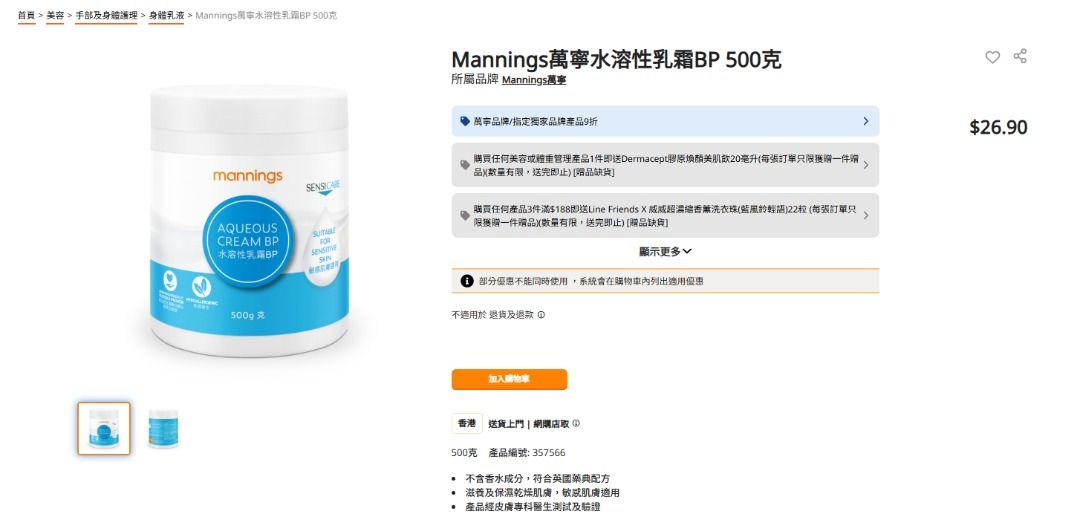Select the second product thumbnail
Viewport: 1080px width, 522px height.
pos(163,428)
